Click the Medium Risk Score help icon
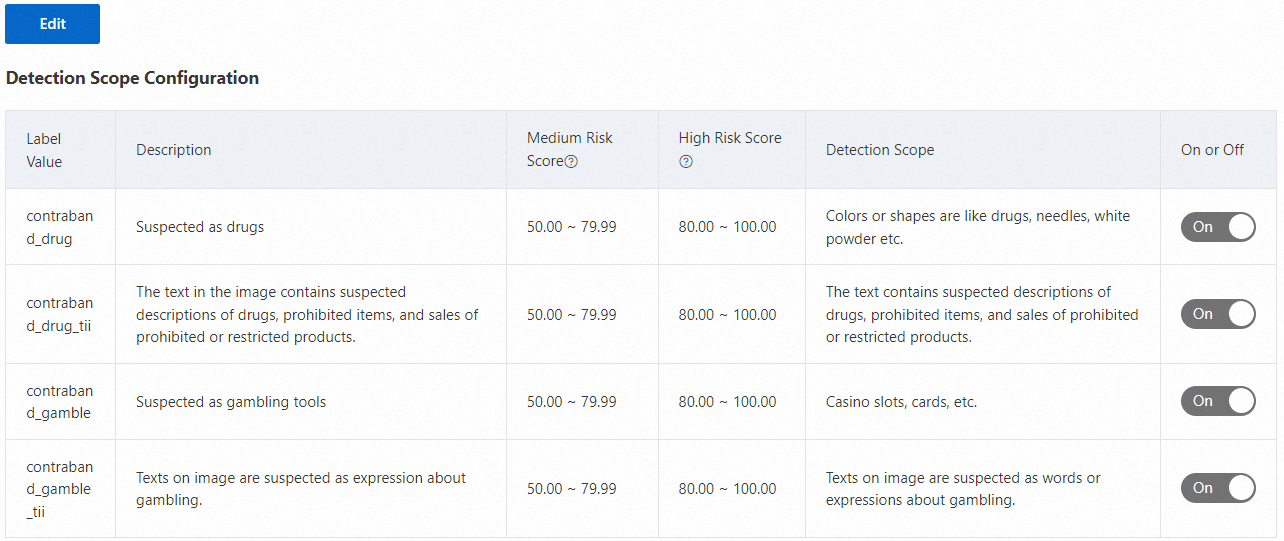 [571, 162]
